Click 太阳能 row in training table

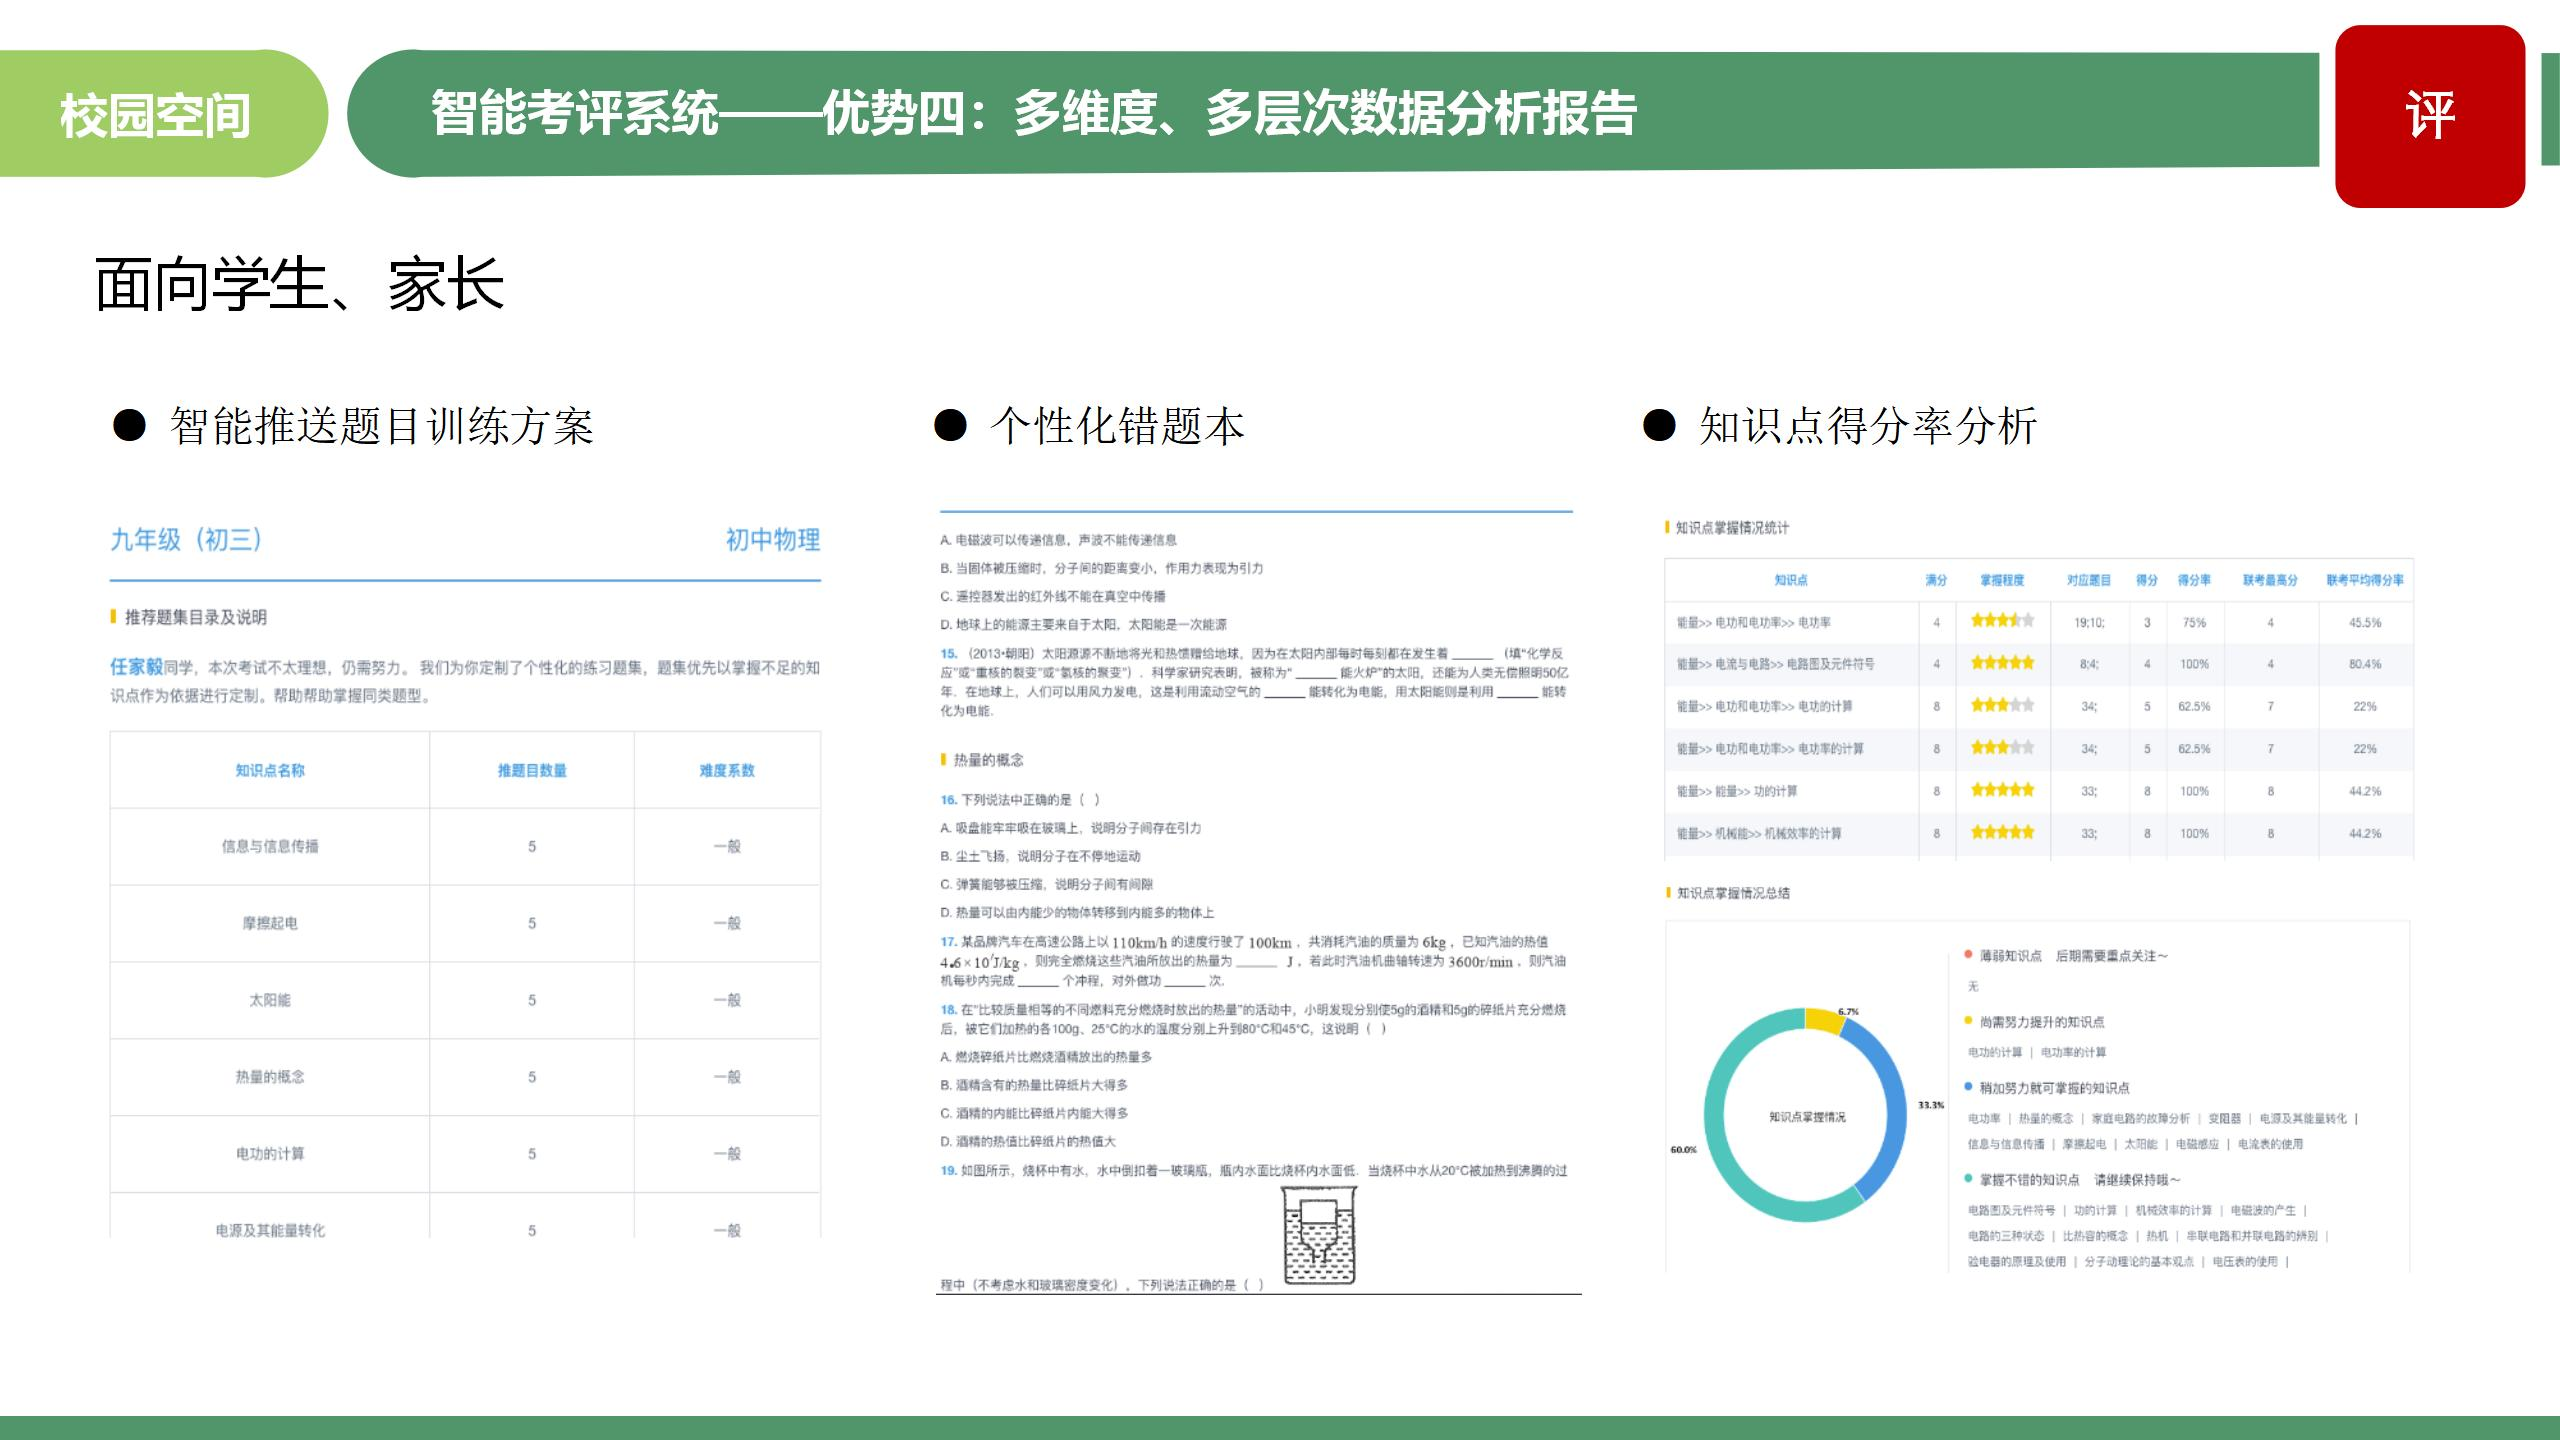[x=465, y=1000]
